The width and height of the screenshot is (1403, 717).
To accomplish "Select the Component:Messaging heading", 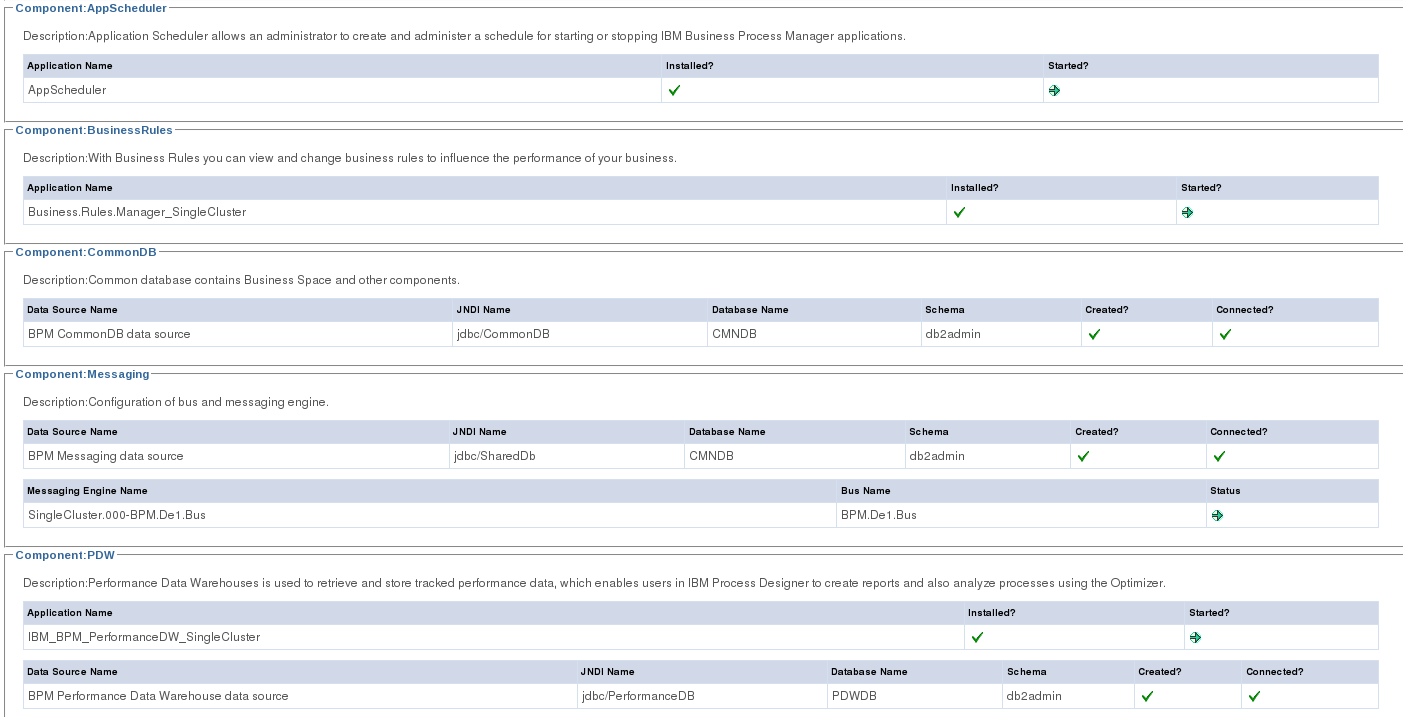I will point(82,374).
